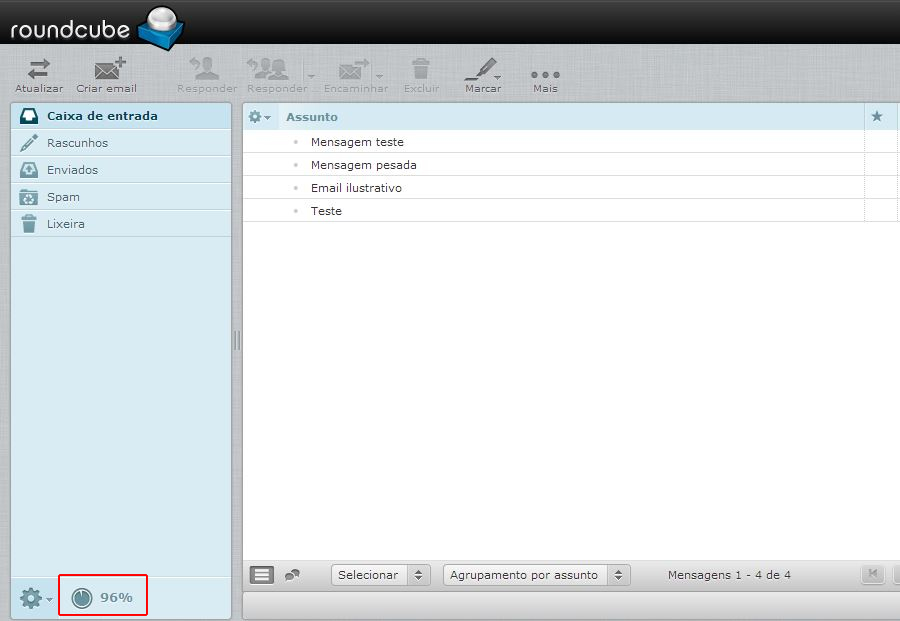
Task: Expand the Agrupamento por assunto combo box
Action: 536,575
